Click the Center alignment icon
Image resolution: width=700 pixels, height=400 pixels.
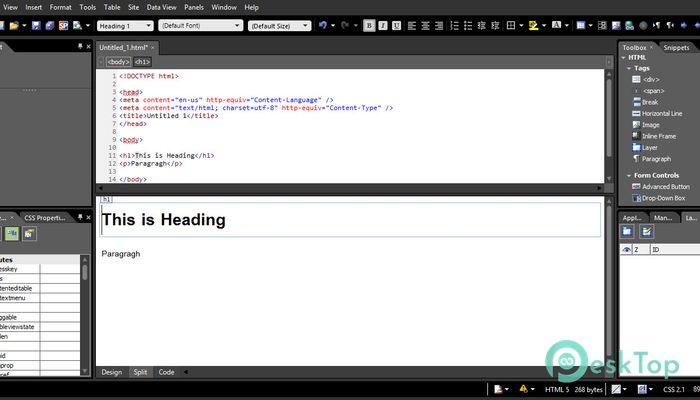(x=425, y=26)
